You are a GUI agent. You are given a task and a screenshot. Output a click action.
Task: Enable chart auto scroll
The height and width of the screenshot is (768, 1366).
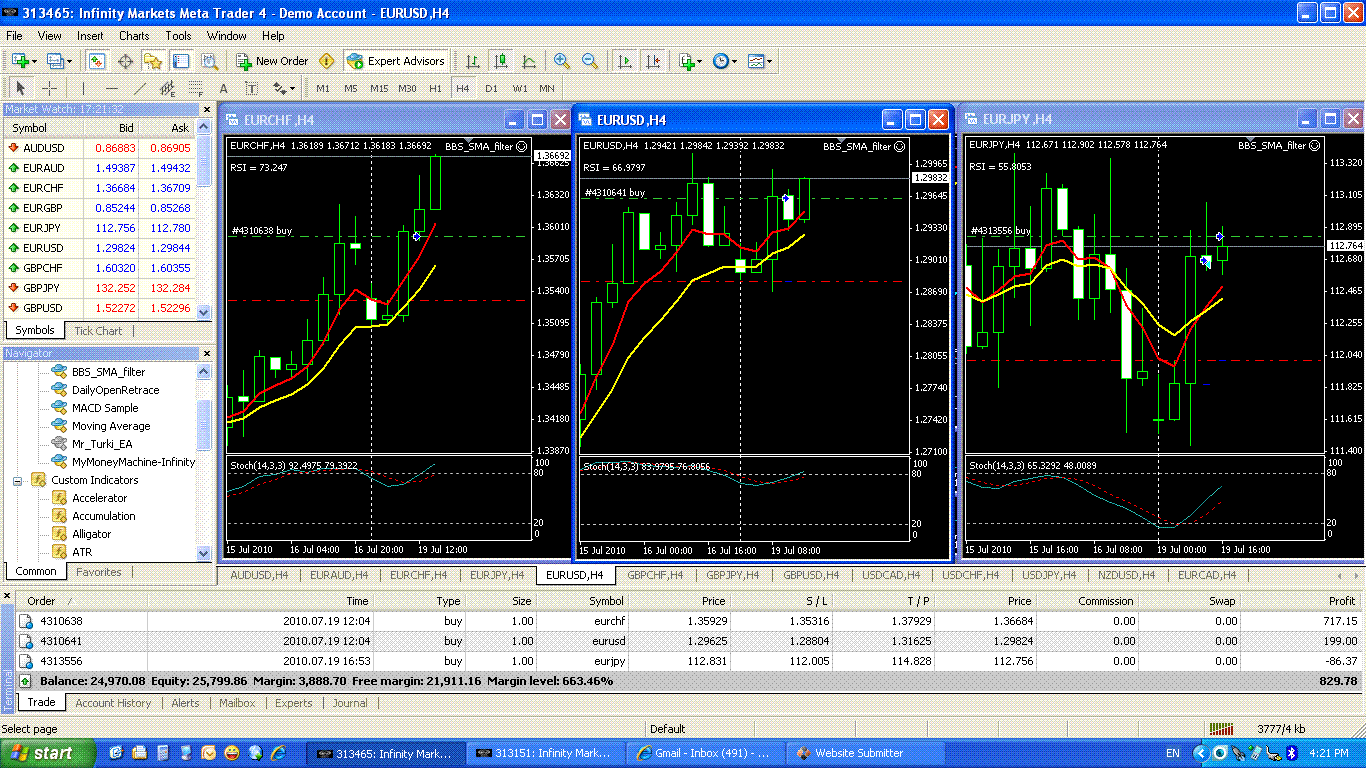(625, 61)
